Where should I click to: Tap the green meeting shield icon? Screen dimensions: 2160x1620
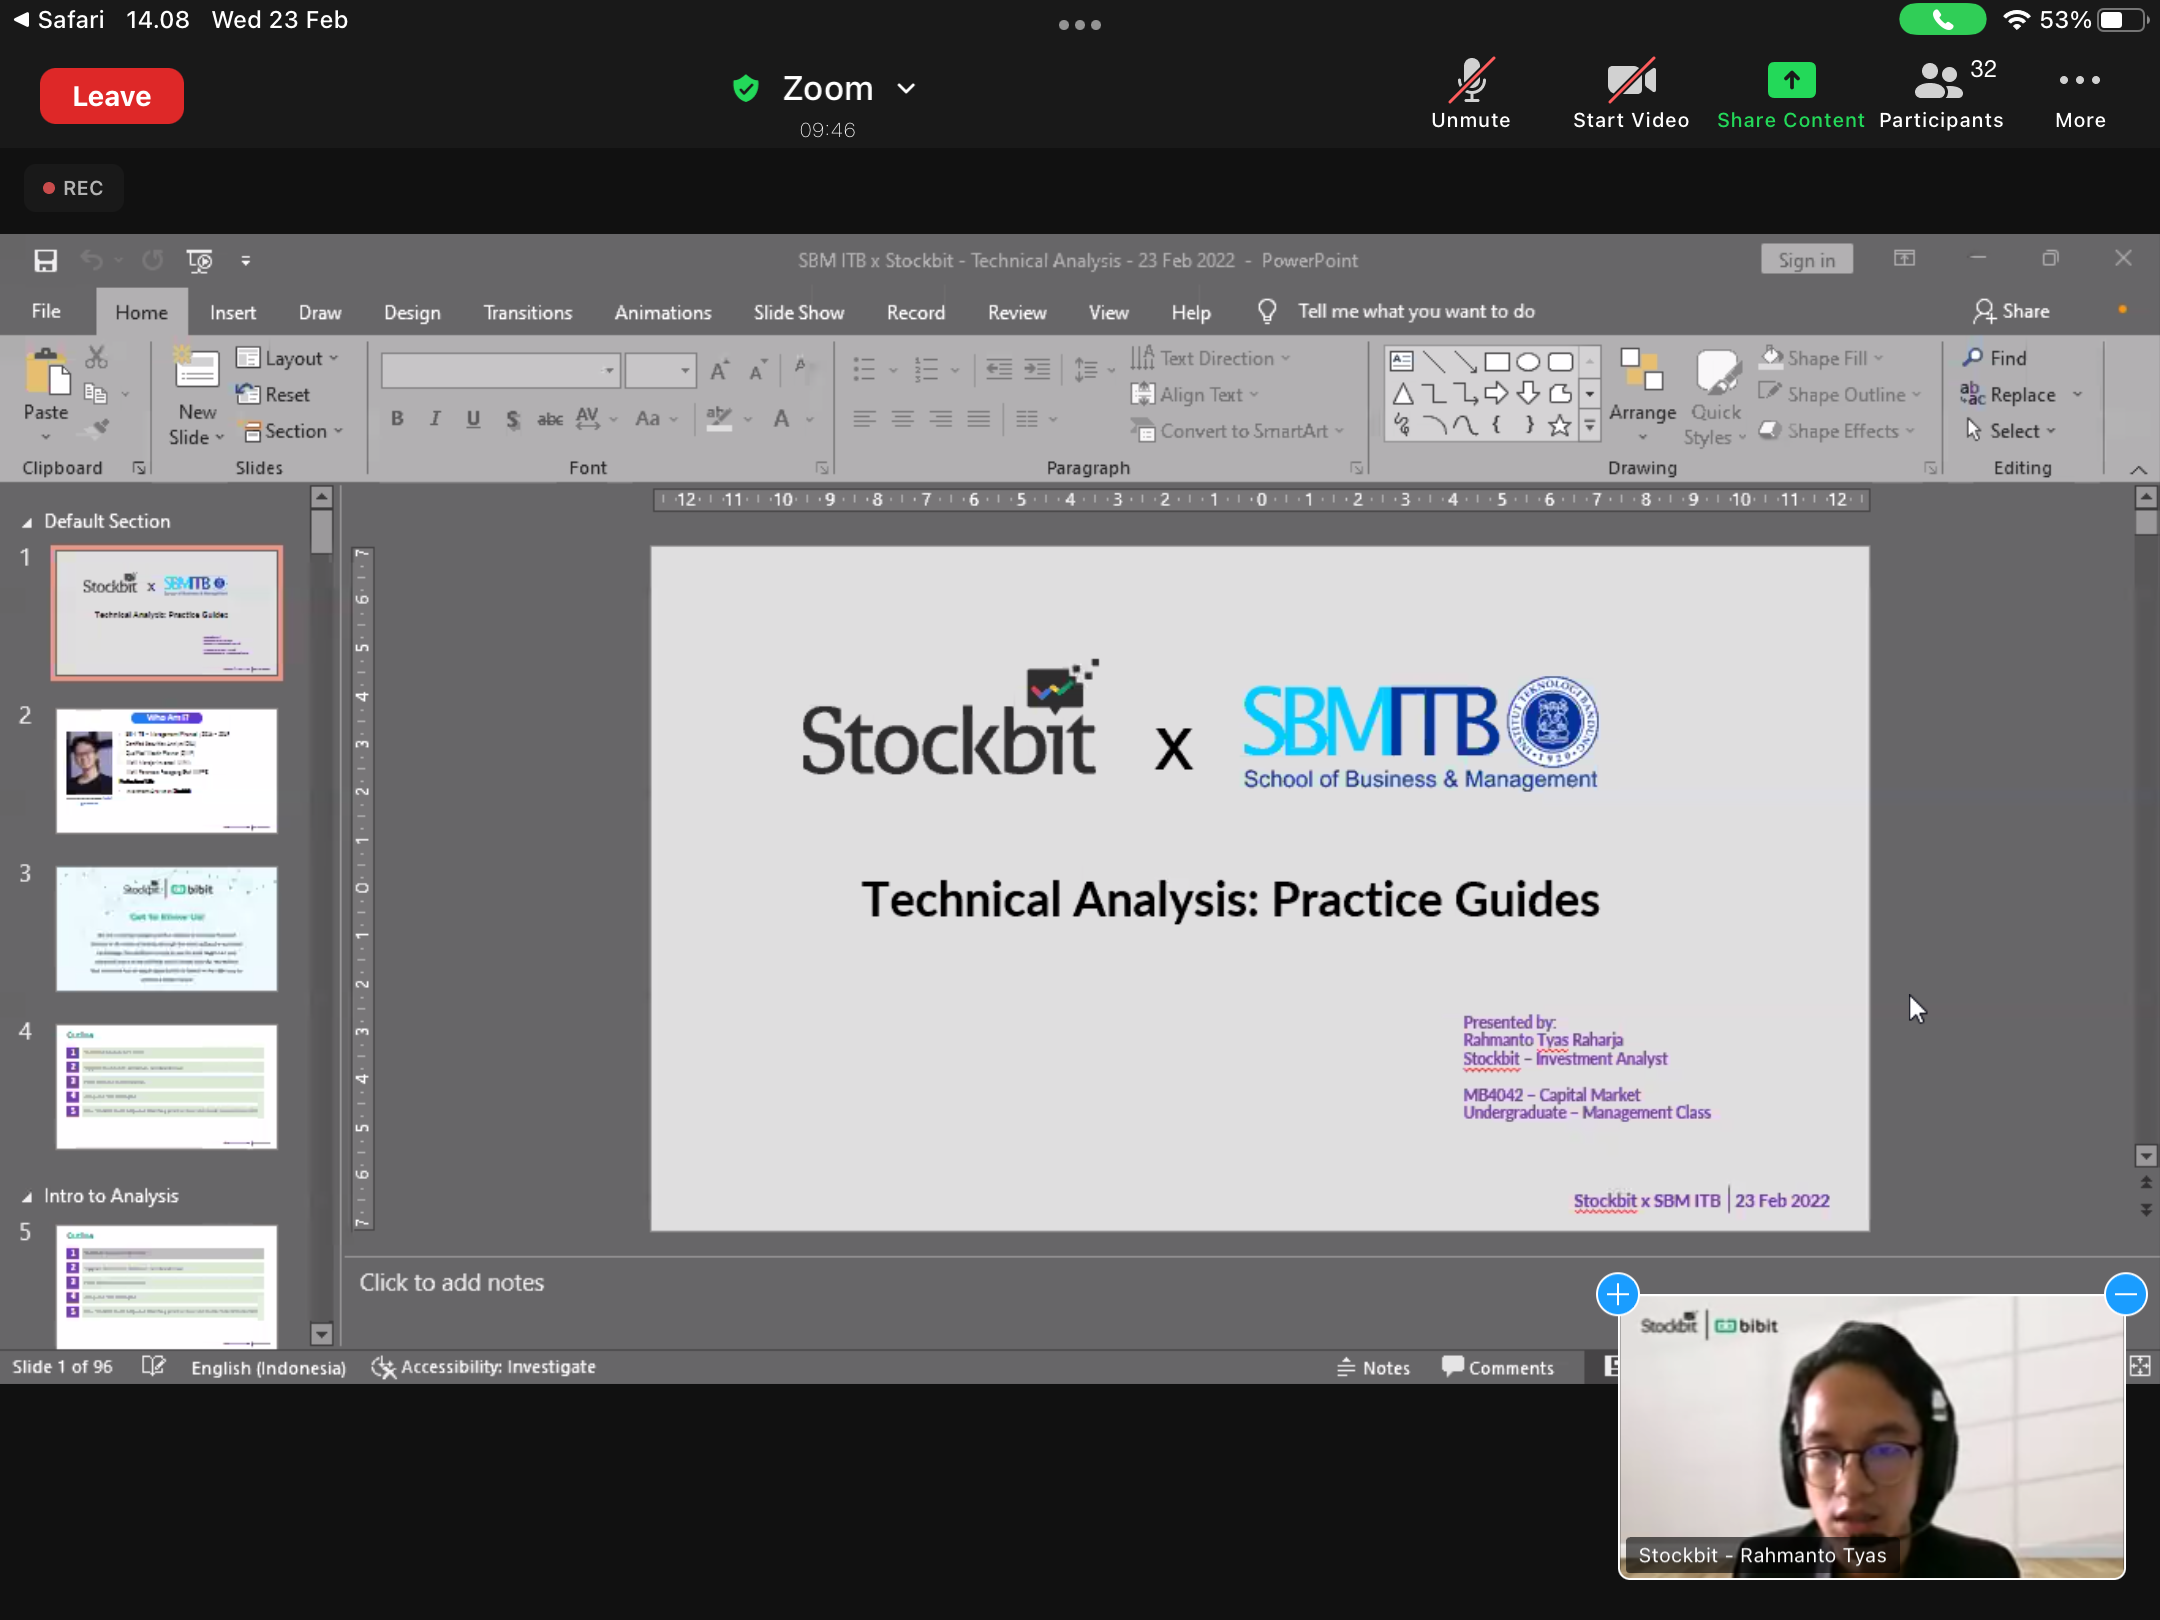[x=746, y=88]
